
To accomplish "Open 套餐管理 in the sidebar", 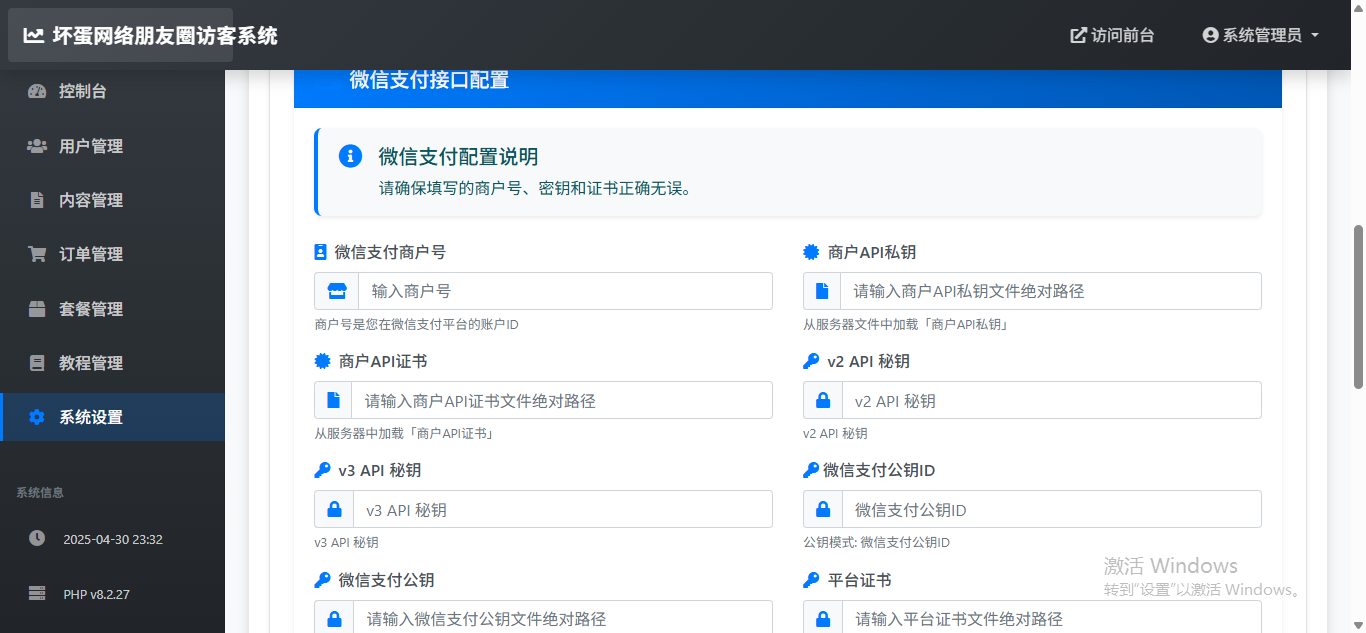I will [x=112, y=309].
